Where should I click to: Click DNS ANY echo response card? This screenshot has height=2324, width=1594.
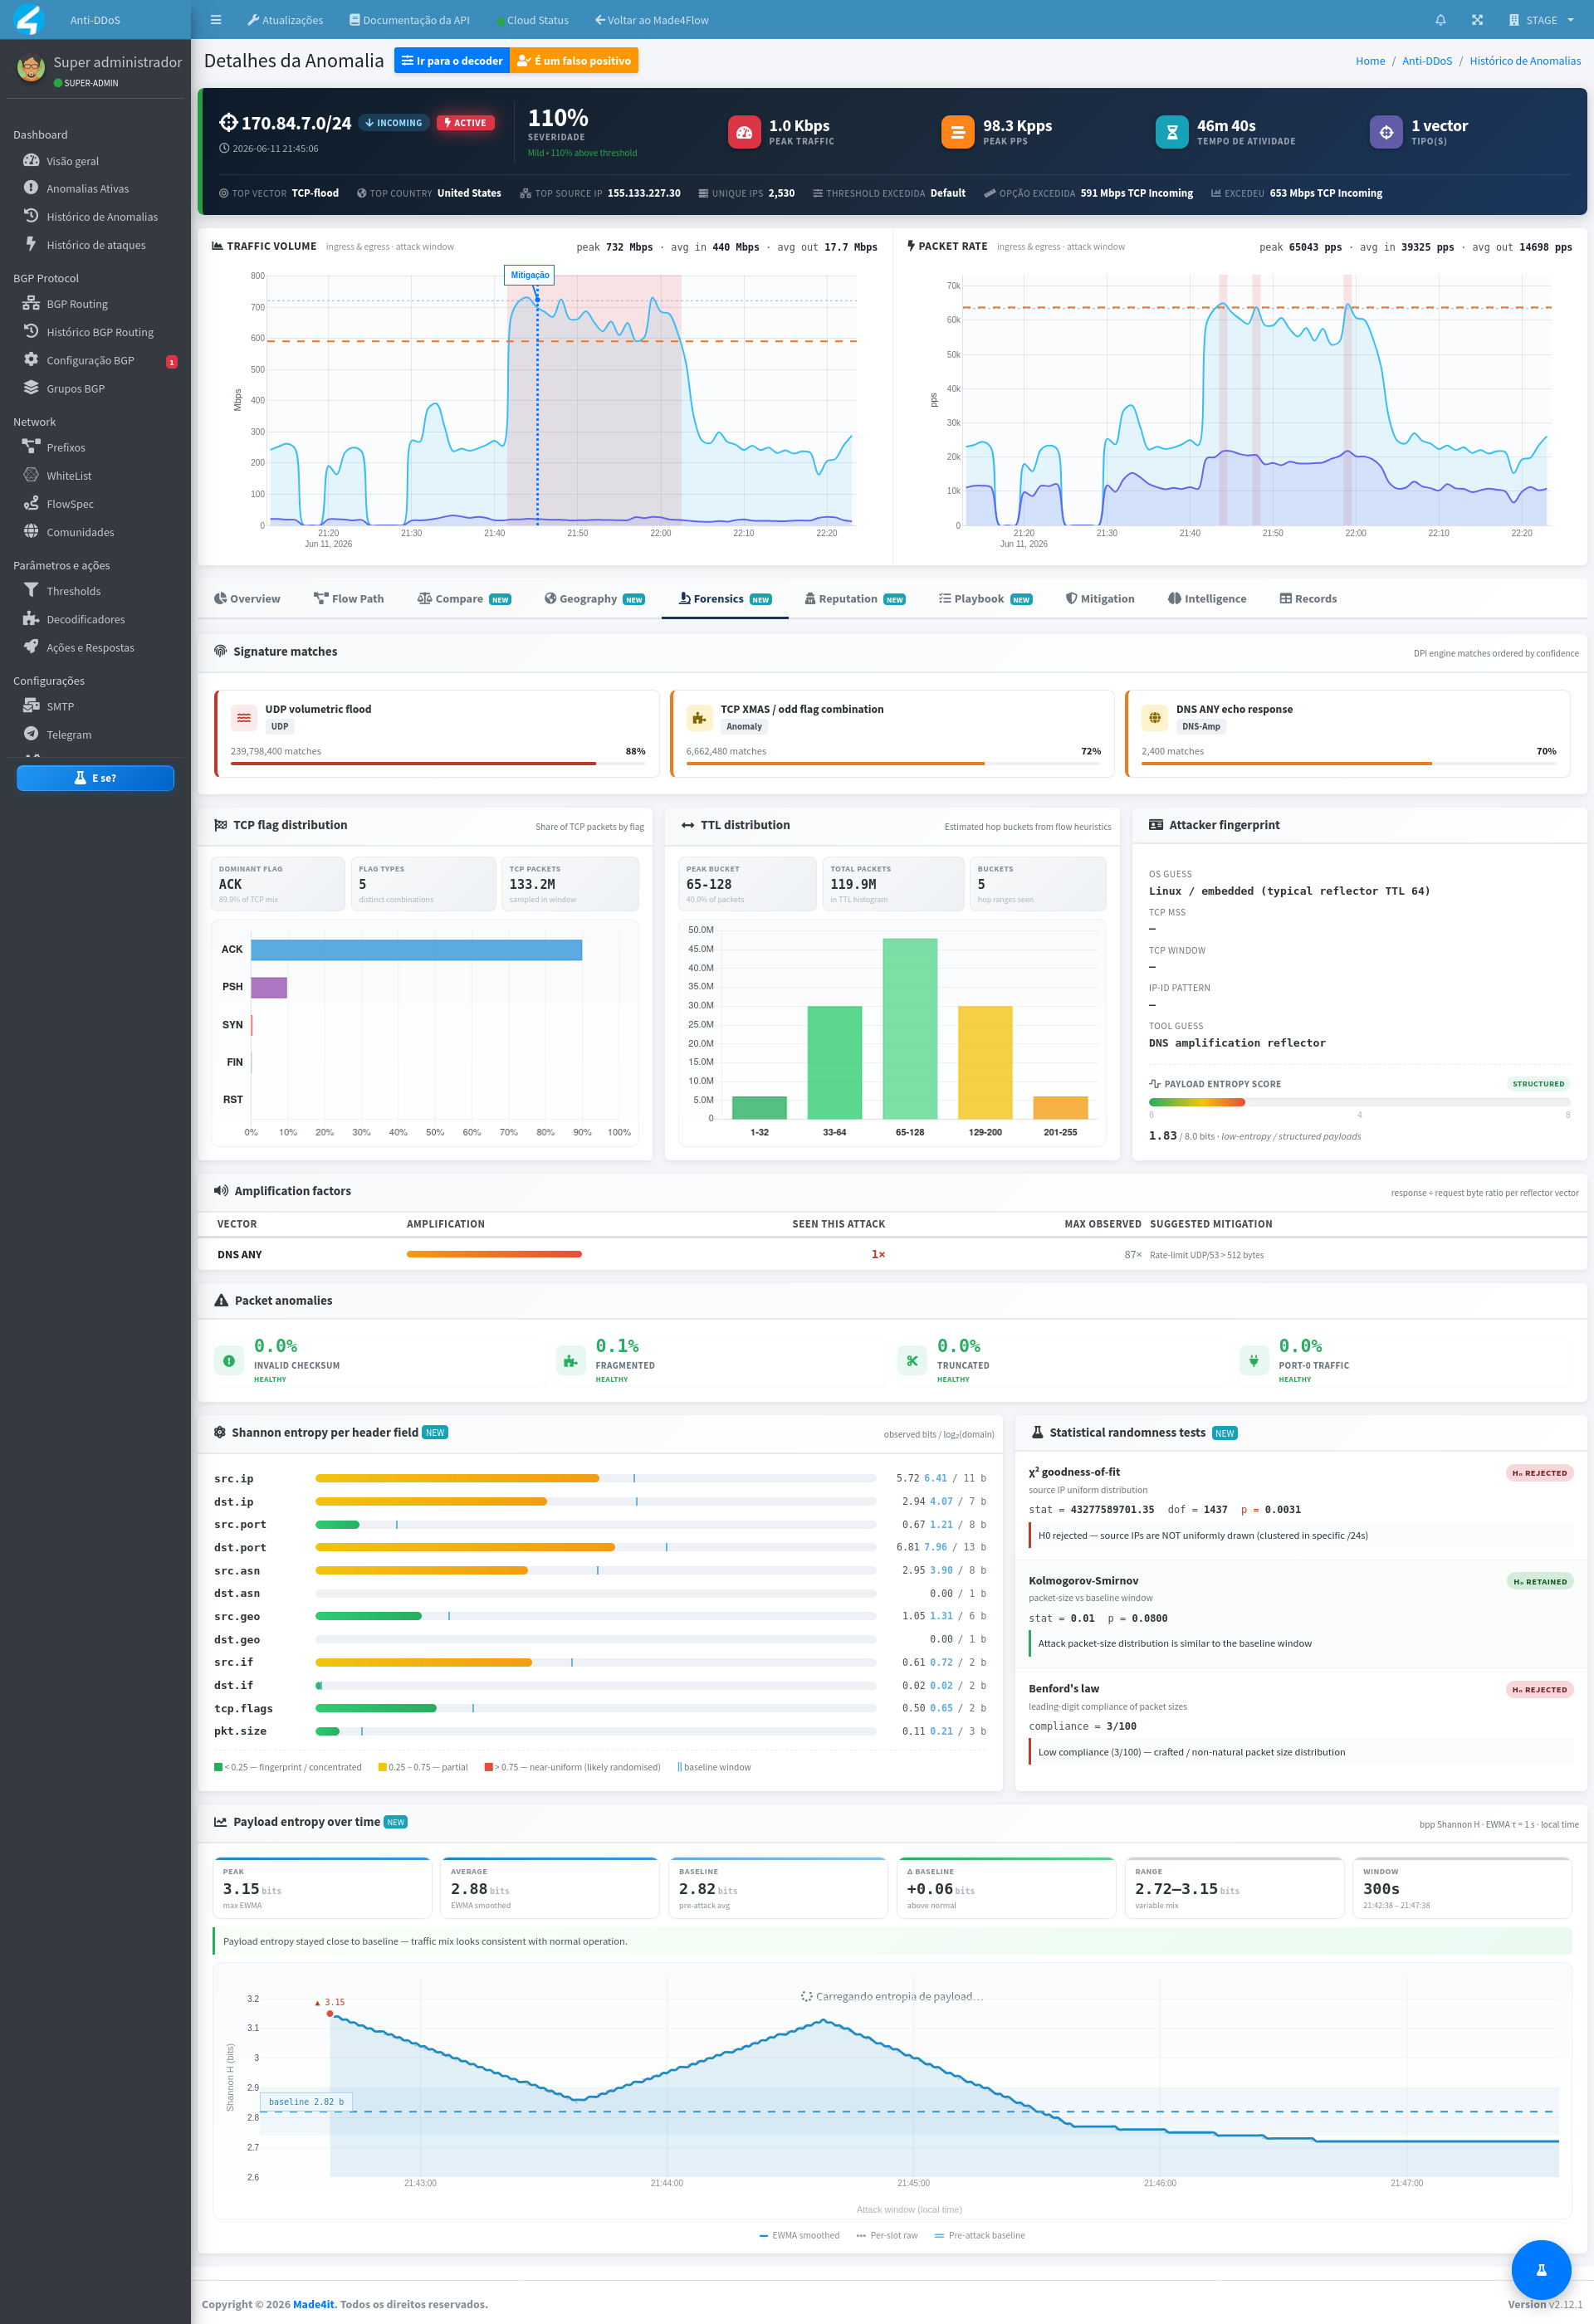coord(1347,733)
